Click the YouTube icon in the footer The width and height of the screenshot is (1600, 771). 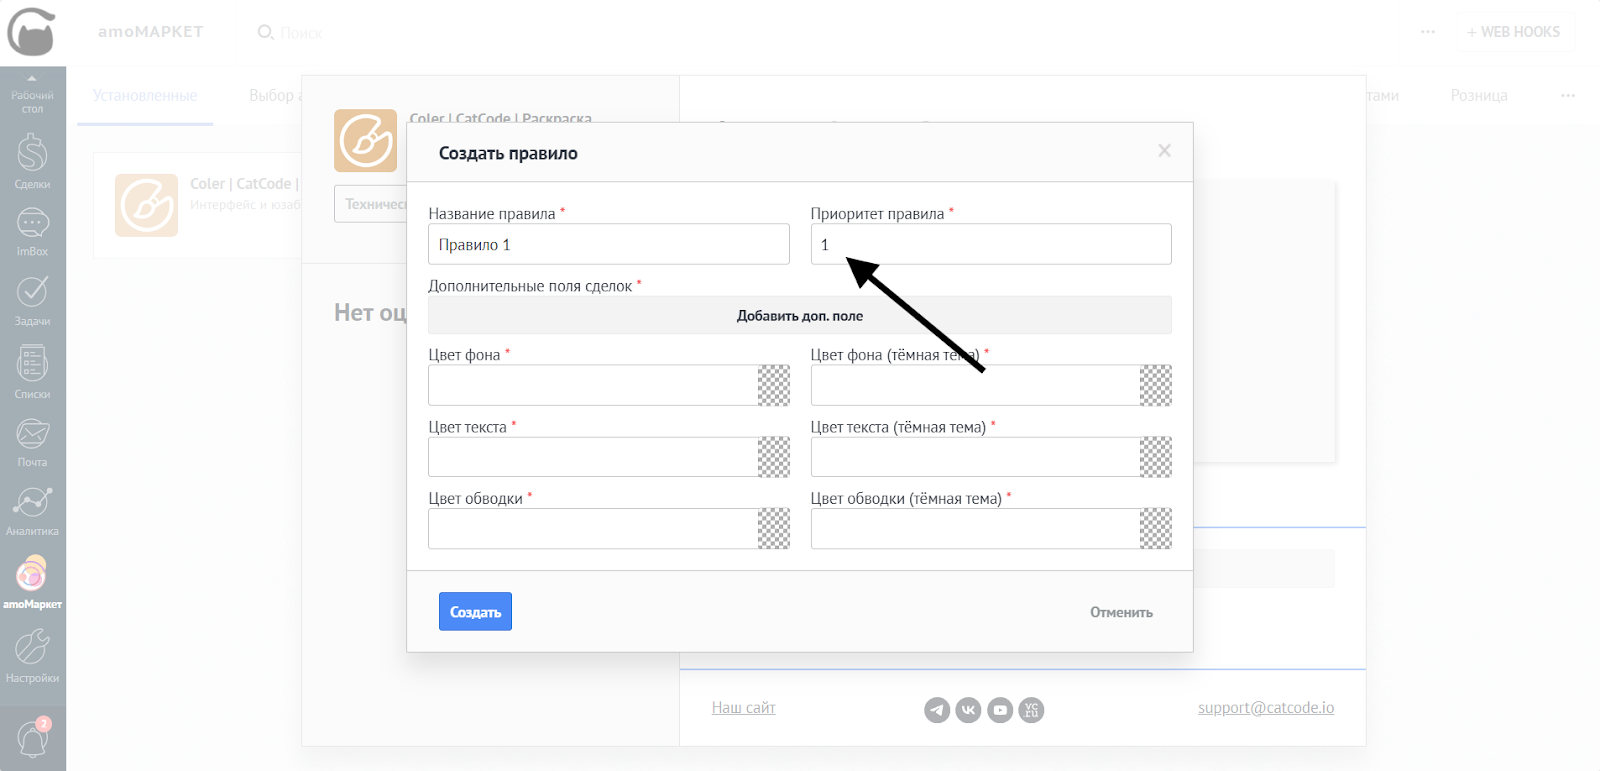[1000, 710]
